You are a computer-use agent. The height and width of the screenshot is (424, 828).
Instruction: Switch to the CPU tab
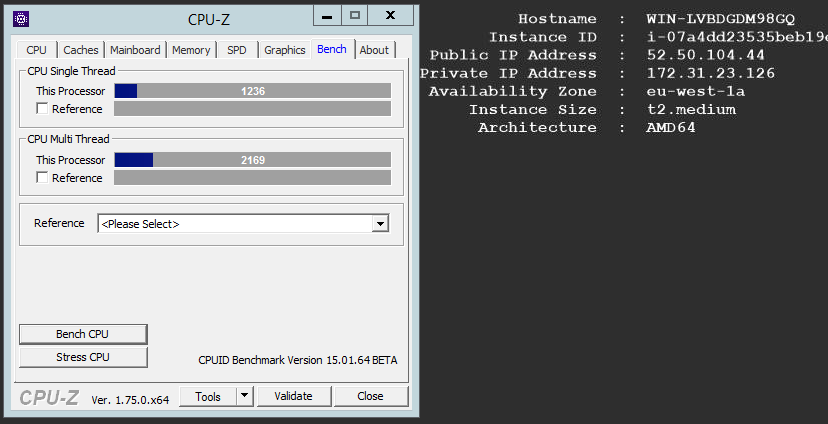point(36,50)
